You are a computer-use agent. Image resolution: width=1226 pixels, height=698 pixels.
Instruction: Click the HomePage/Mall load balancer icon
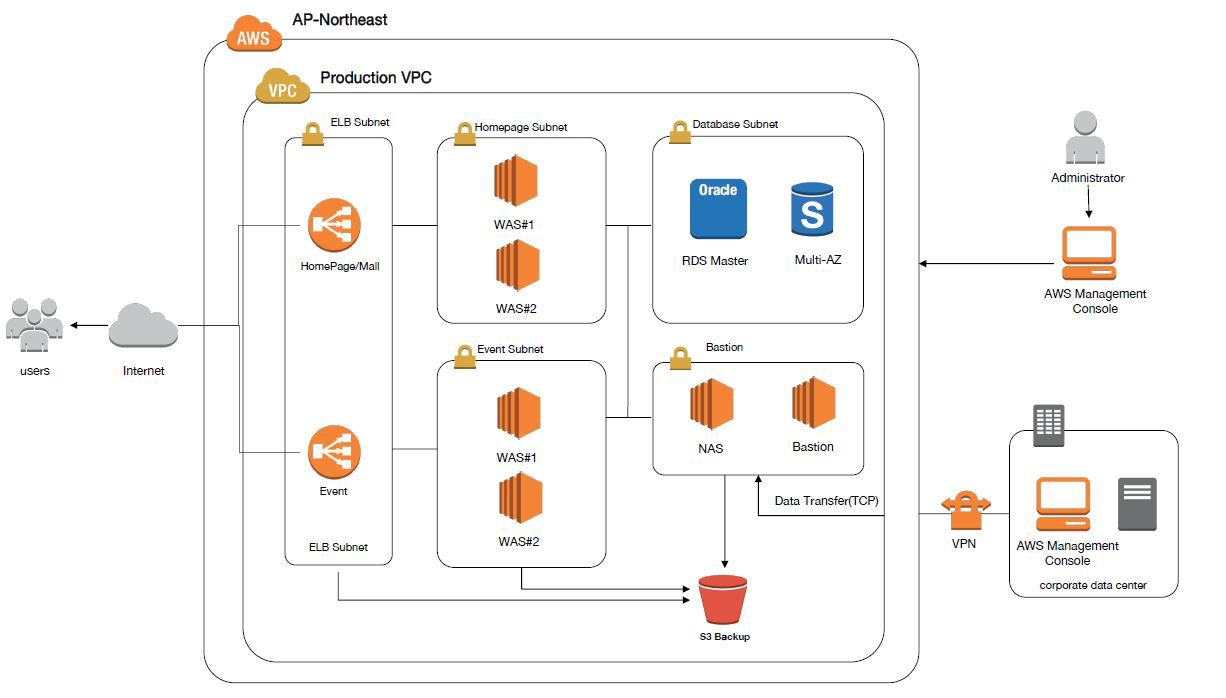click(335, 225)
